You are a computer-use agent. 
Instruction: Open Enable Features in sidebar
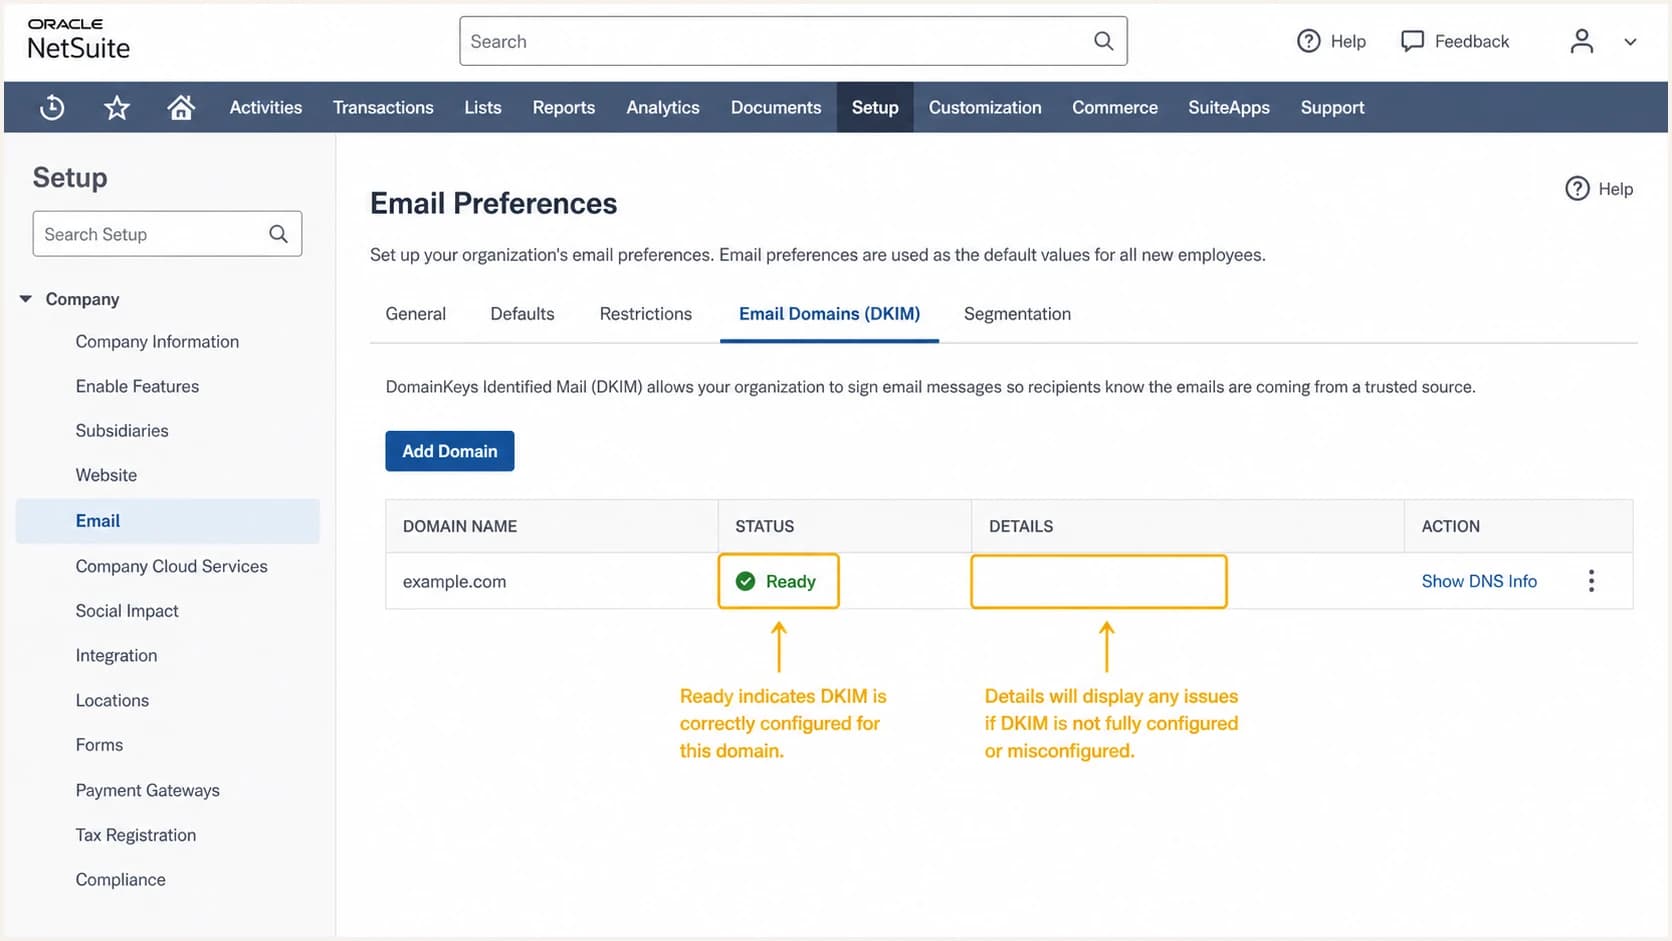coord(137,386)
